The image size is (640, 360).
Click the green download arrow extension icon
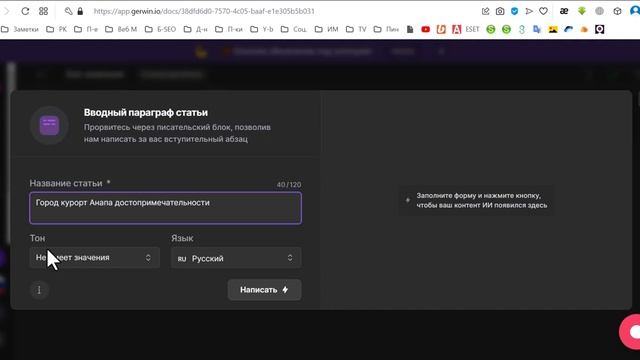click(582, 11)
